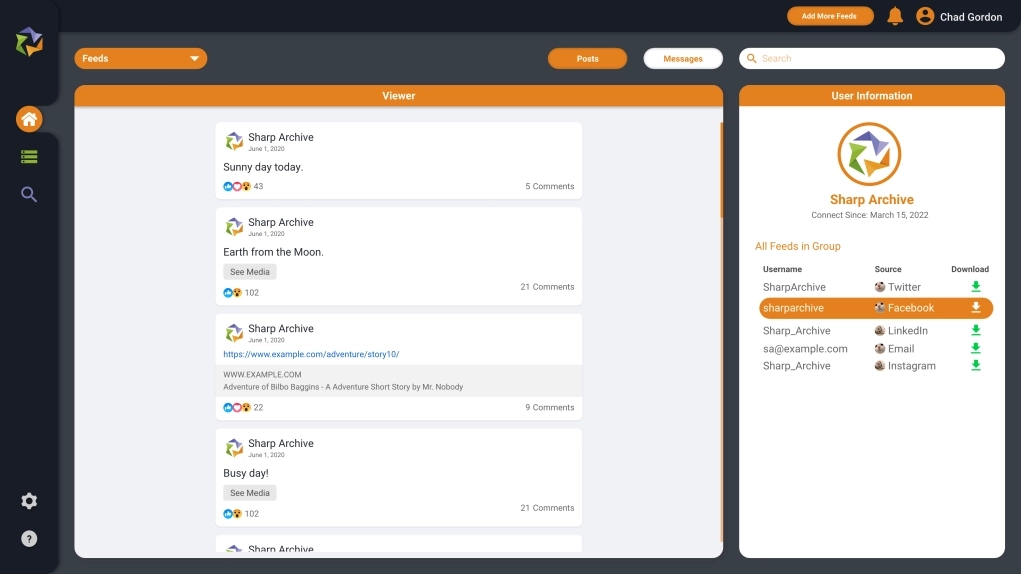Click the Home icon in sidebar
Viewport: 1021px width, 574px height.
tap(29, 120)
